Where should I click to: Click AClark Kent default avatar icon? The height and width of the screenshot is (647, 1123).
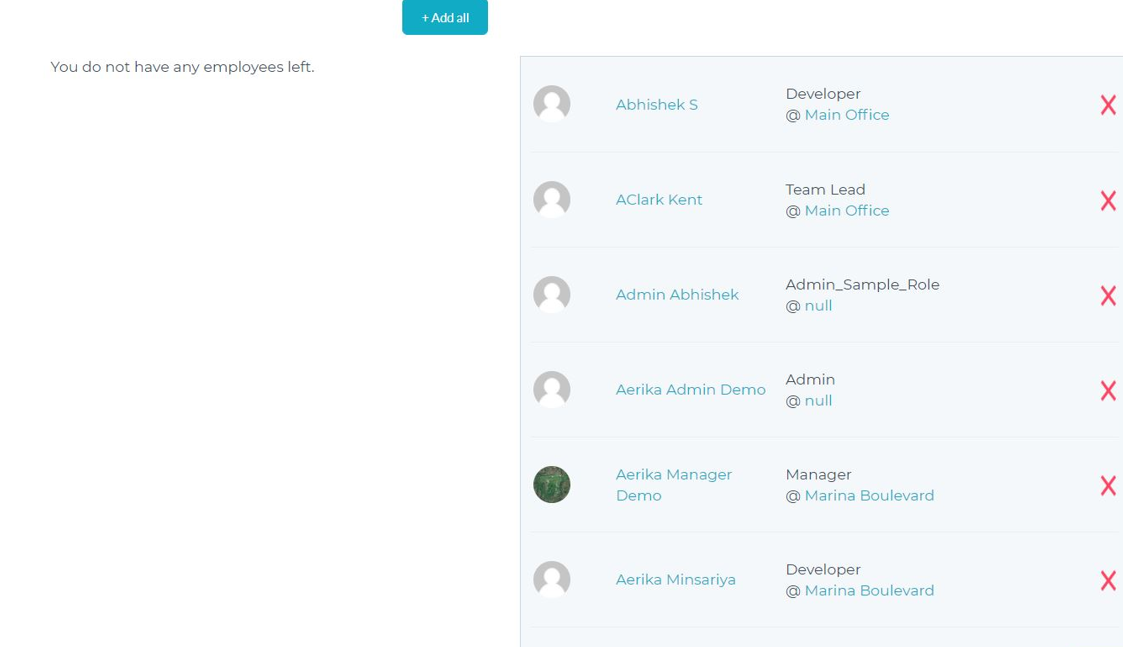(551, 199)
